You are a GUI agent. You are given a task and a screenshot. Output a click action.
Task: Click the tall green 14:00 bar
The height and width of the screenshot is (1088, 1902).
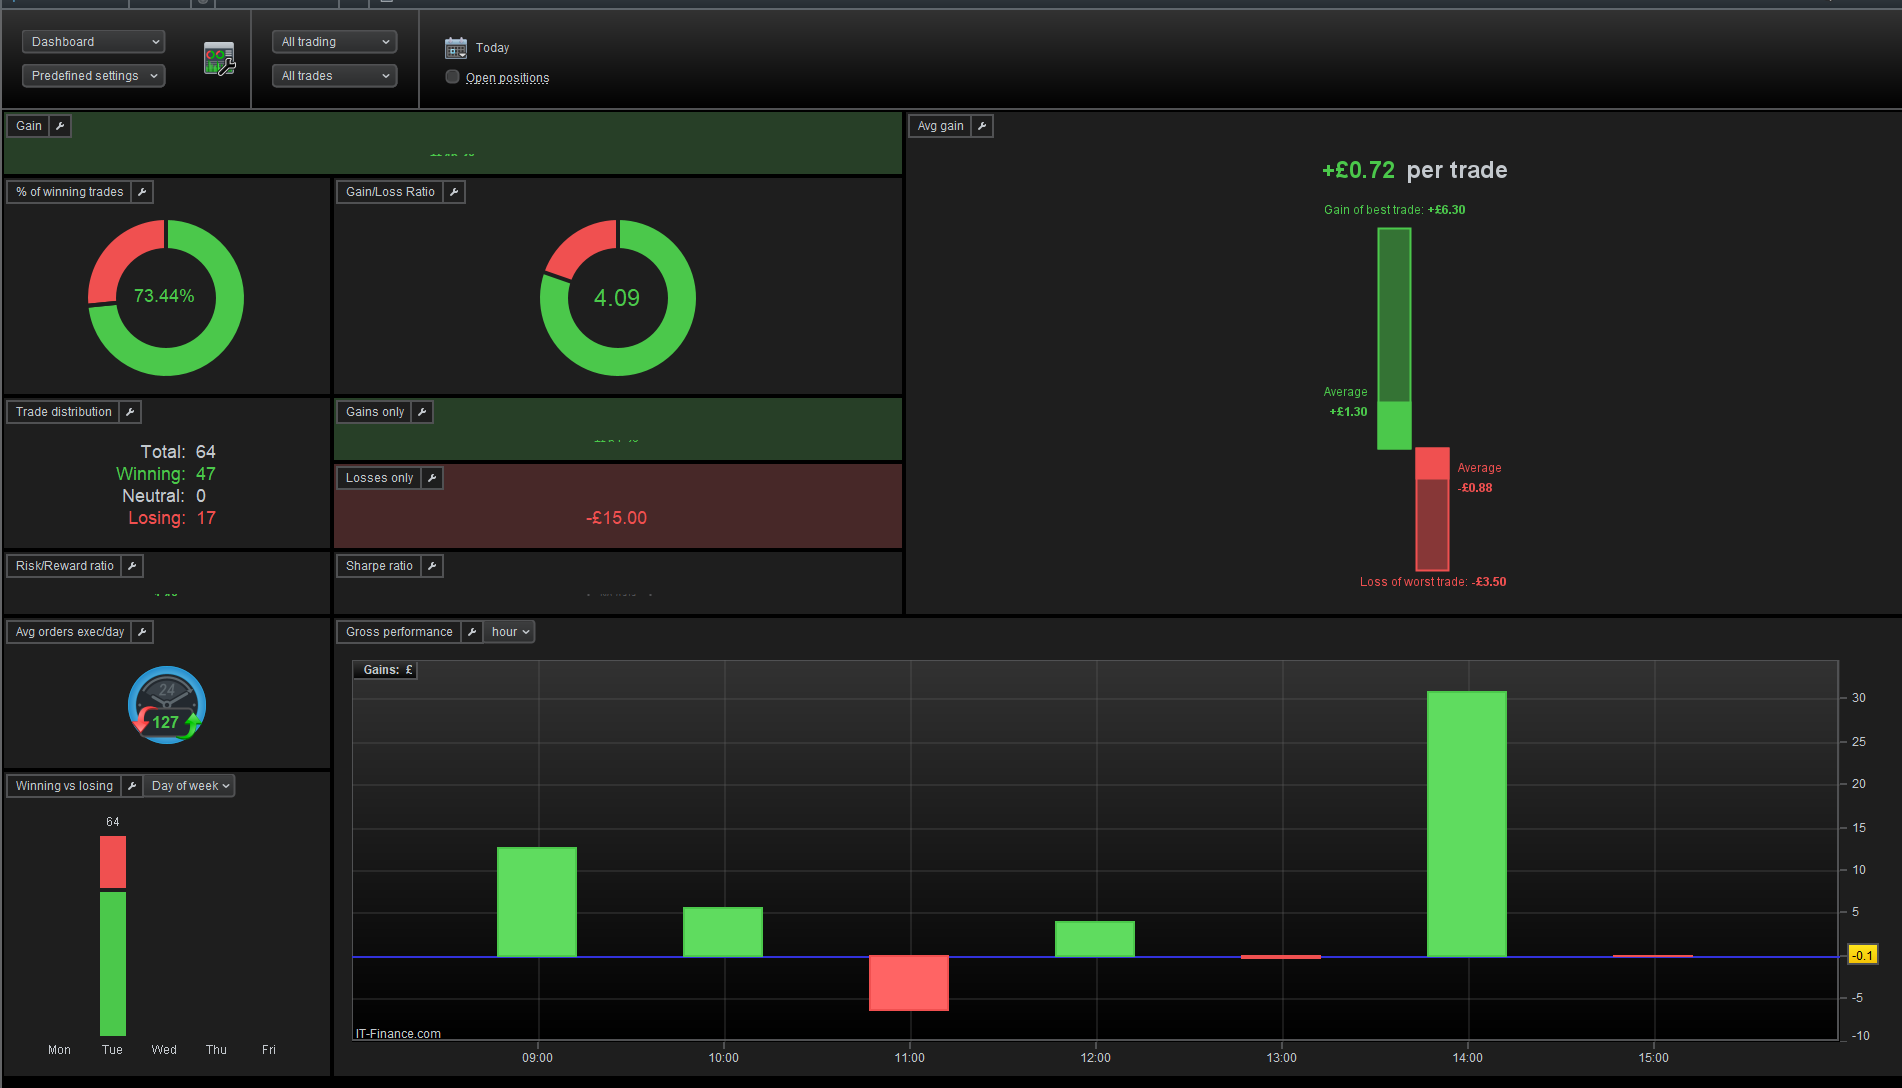pos(1467,824)
